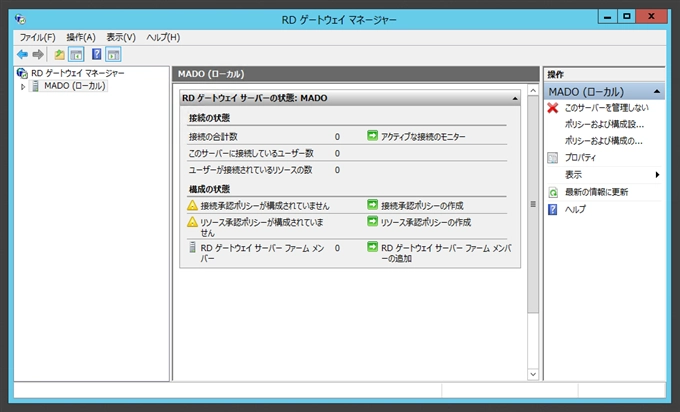Click the MADO server icon in tree
The height and width of the screenshot is (412, 680).
click(36, 86)
